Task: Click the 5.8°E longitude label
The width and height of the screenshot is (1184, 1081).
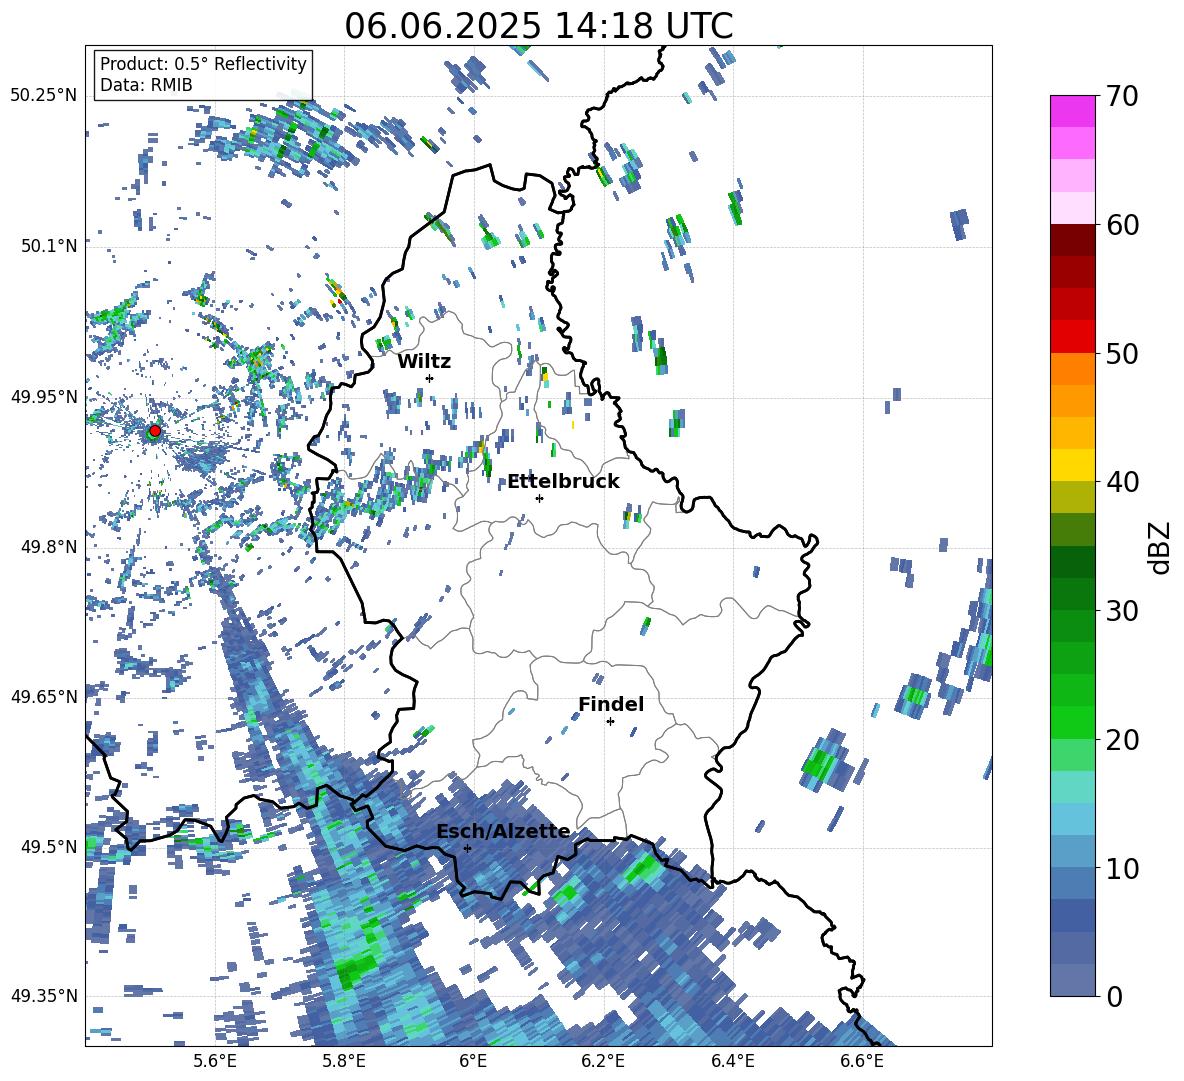Action: click(x=344, y=1061)
